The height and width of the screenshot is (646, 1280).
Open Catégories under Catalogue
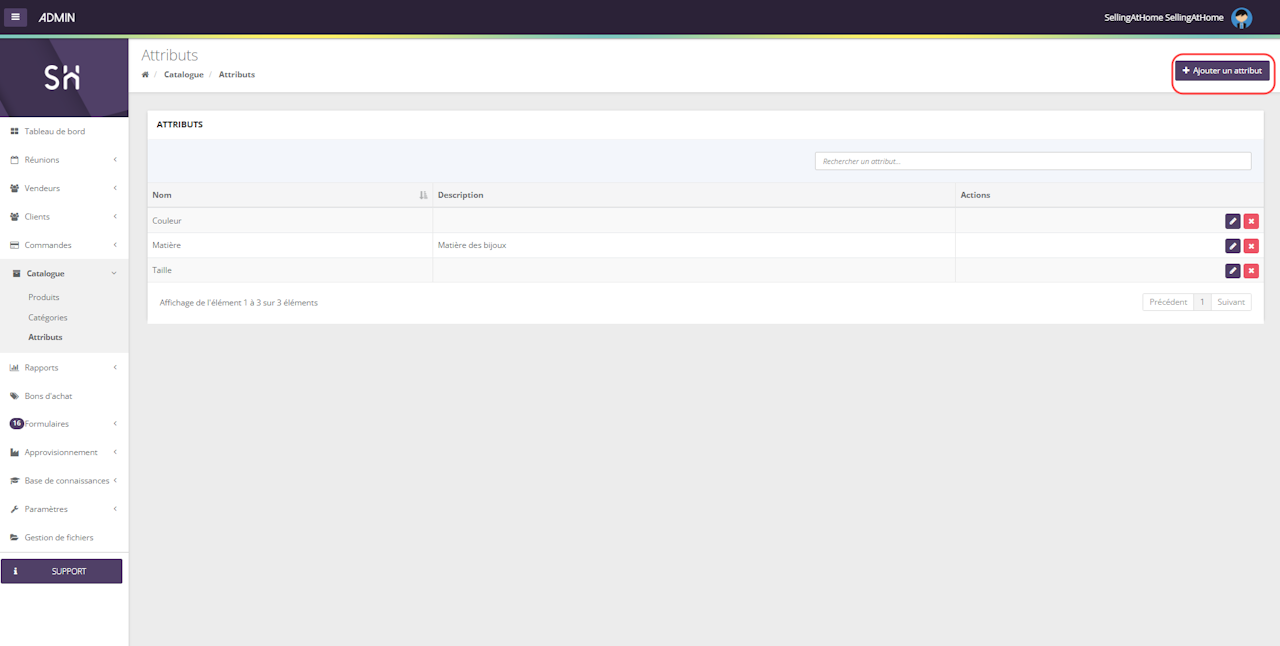tap(48, 317)
